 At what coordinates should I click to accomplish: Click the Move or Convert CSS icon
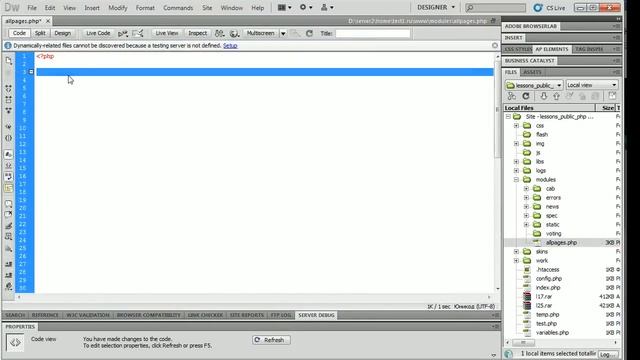click(9, 248)
